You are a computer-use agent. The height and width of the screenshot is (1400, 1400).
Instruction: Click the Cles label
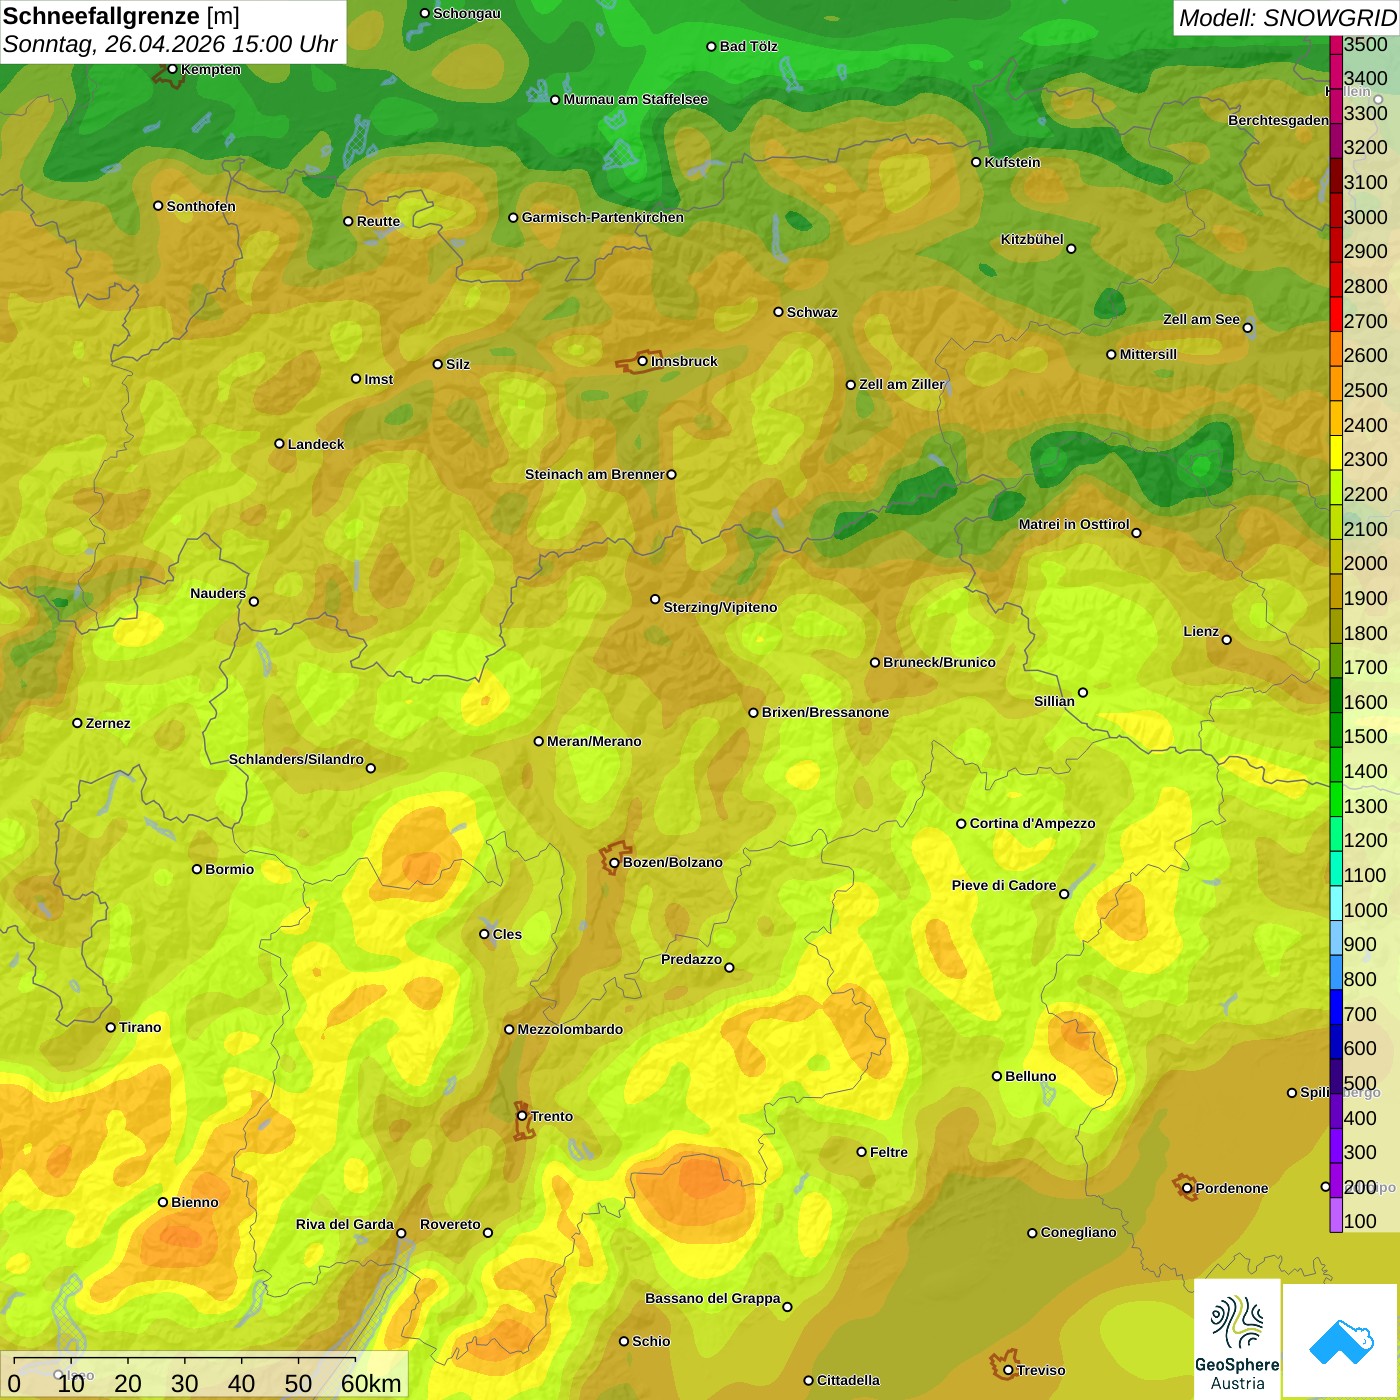(x=507, y=934)
